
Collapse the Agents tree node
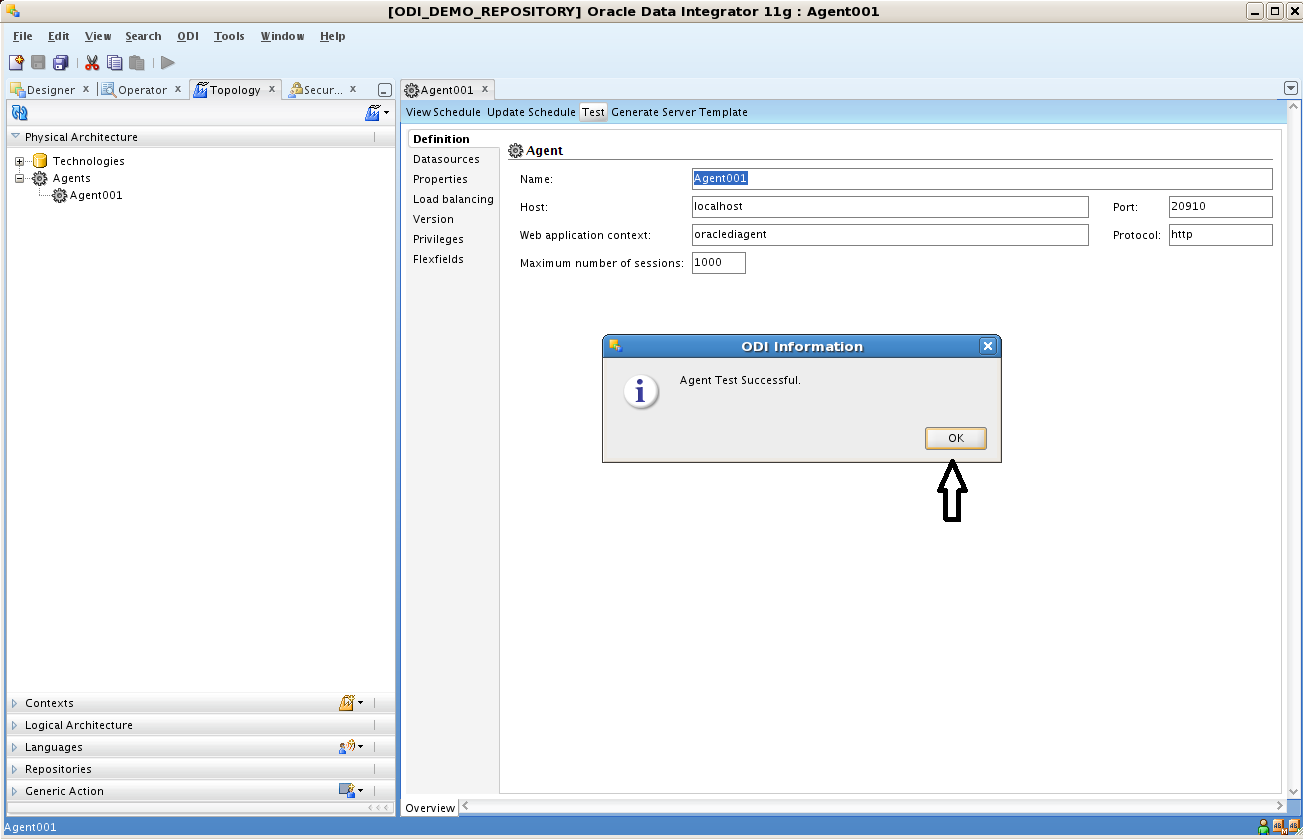pos(21,178)
